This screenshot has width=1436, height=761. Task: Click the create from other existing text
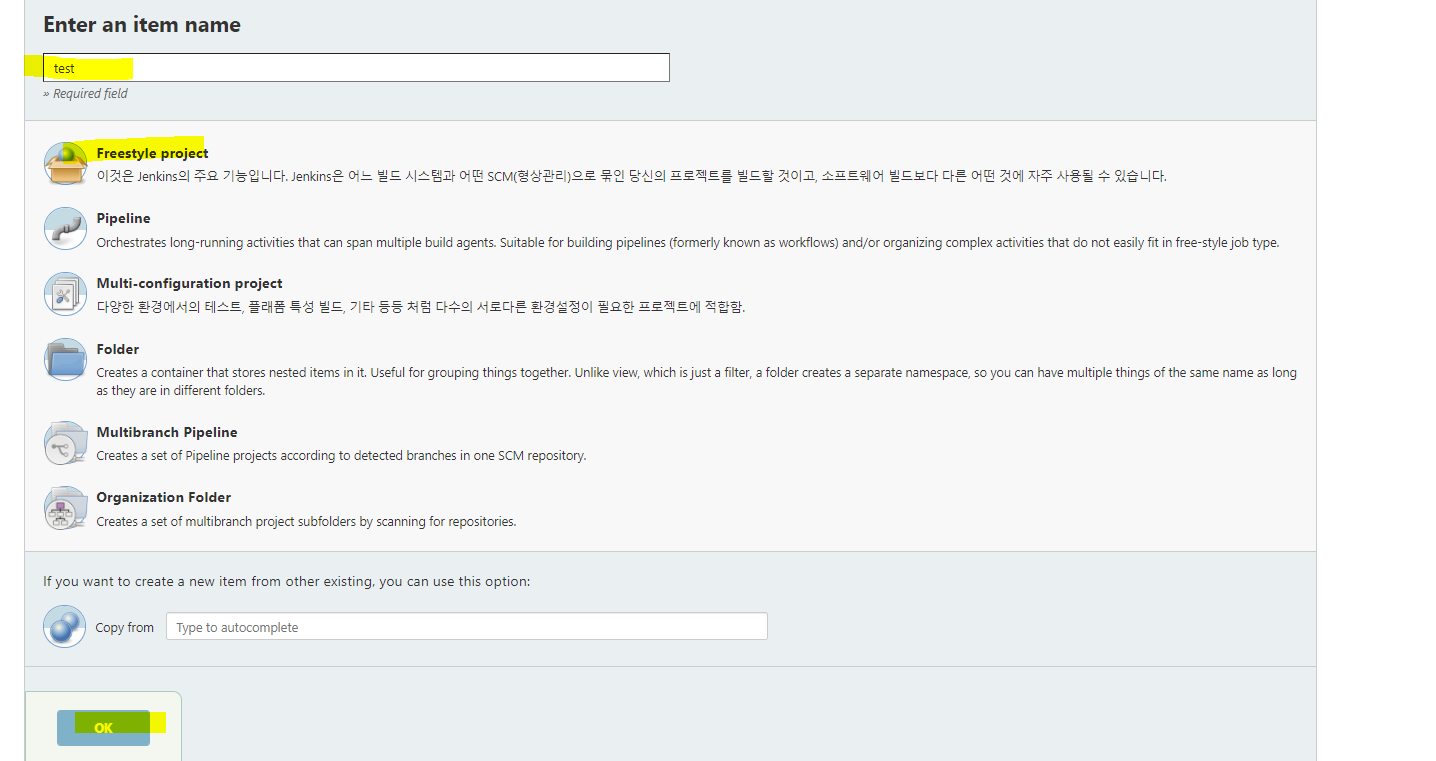(287, 581)
